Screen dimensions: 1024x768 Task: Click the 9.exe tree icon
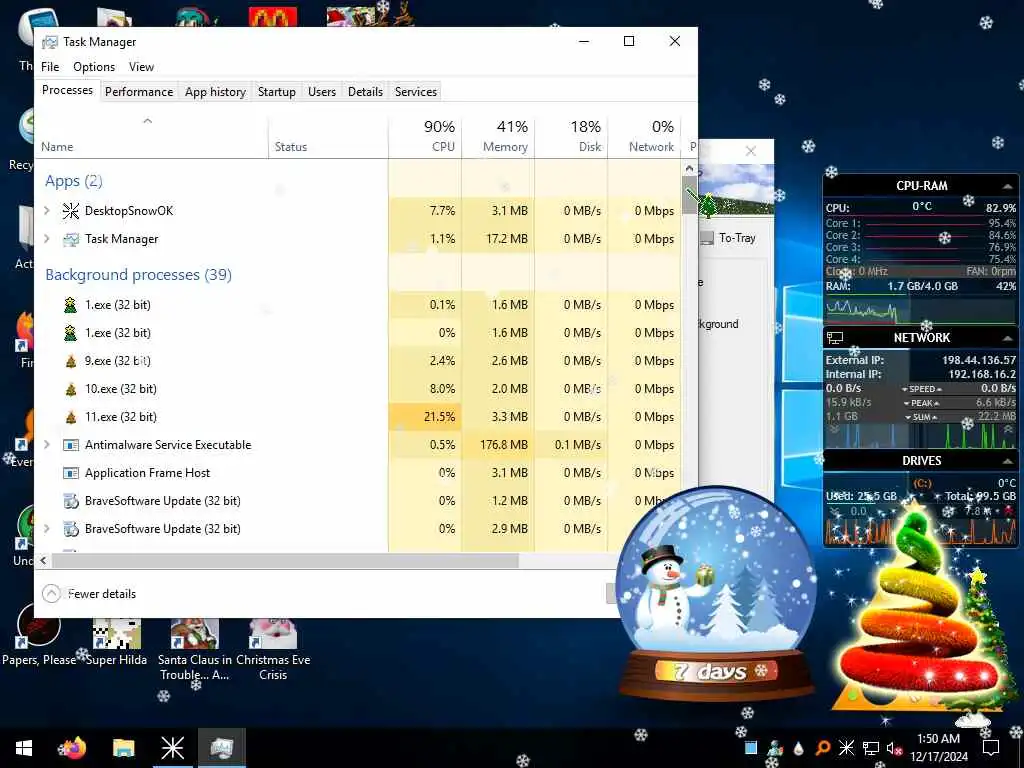[x=71, y=361]
